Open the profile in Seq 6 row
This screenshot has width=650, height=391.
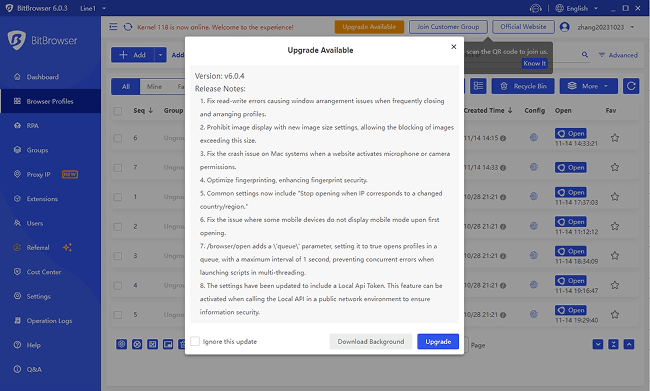pyautogui.click(x=571, y=133)
